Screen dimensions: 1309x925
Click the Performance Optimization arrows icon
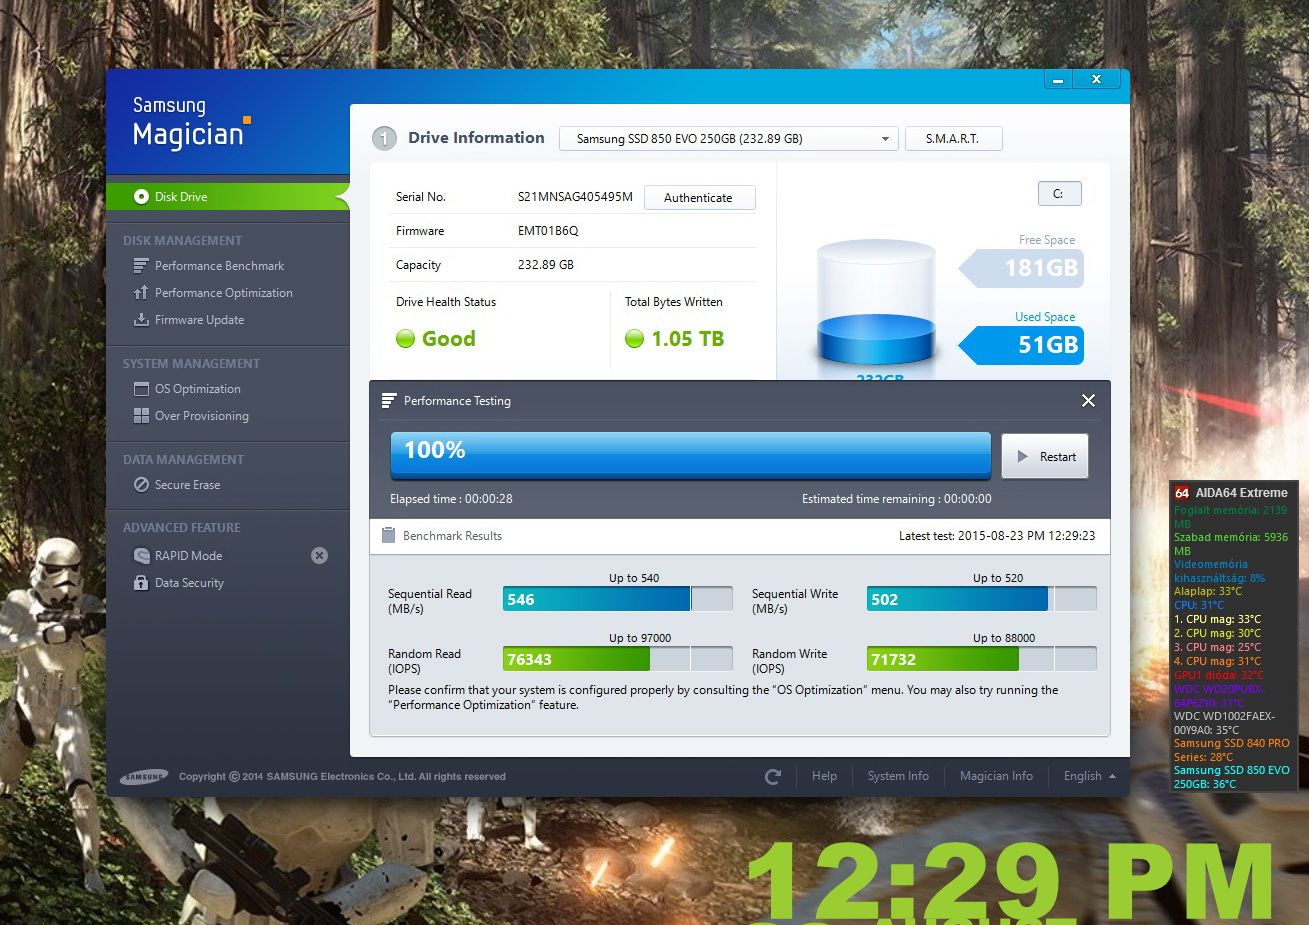pos(141,293)
